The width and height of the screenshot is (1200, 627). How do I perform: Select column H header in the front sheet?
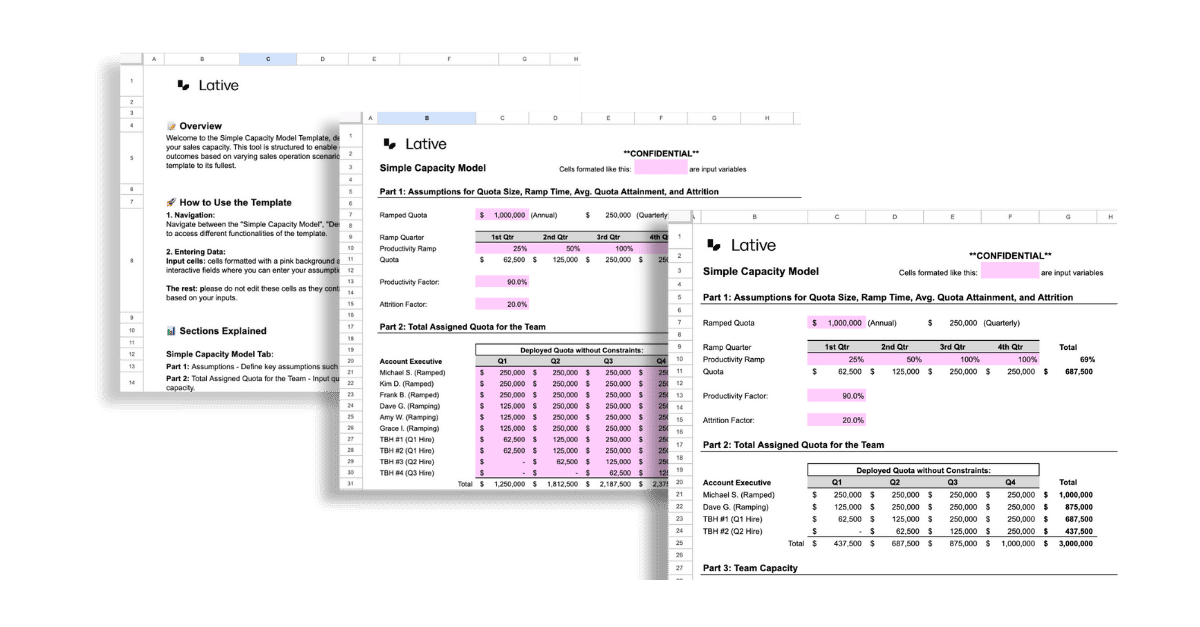pos(1111,217)
